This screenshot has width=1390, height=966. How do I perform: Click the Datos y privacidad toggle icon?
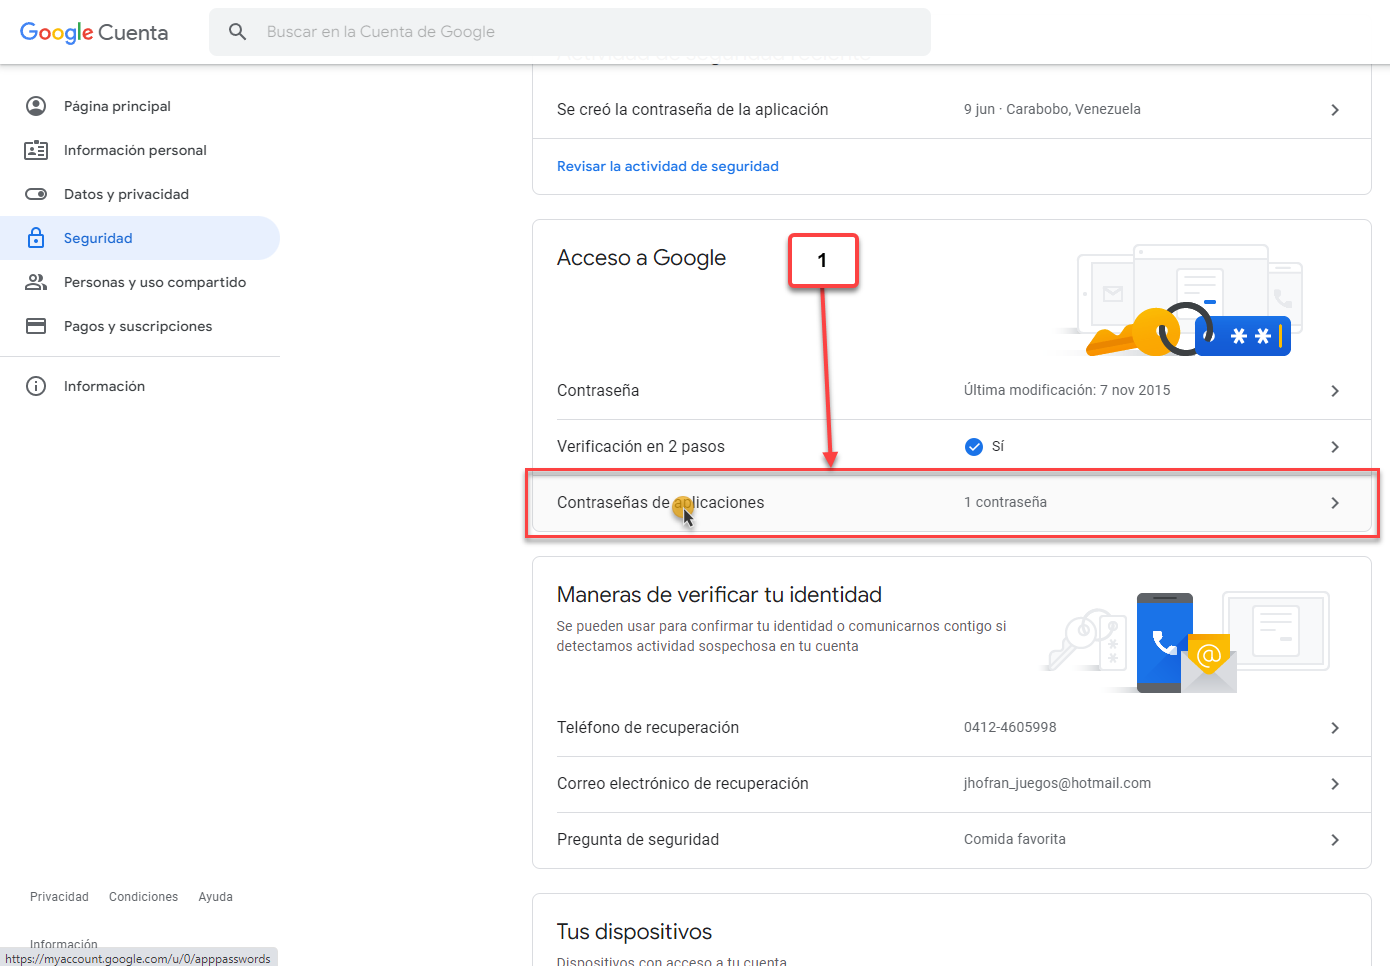tap(36, 194)
